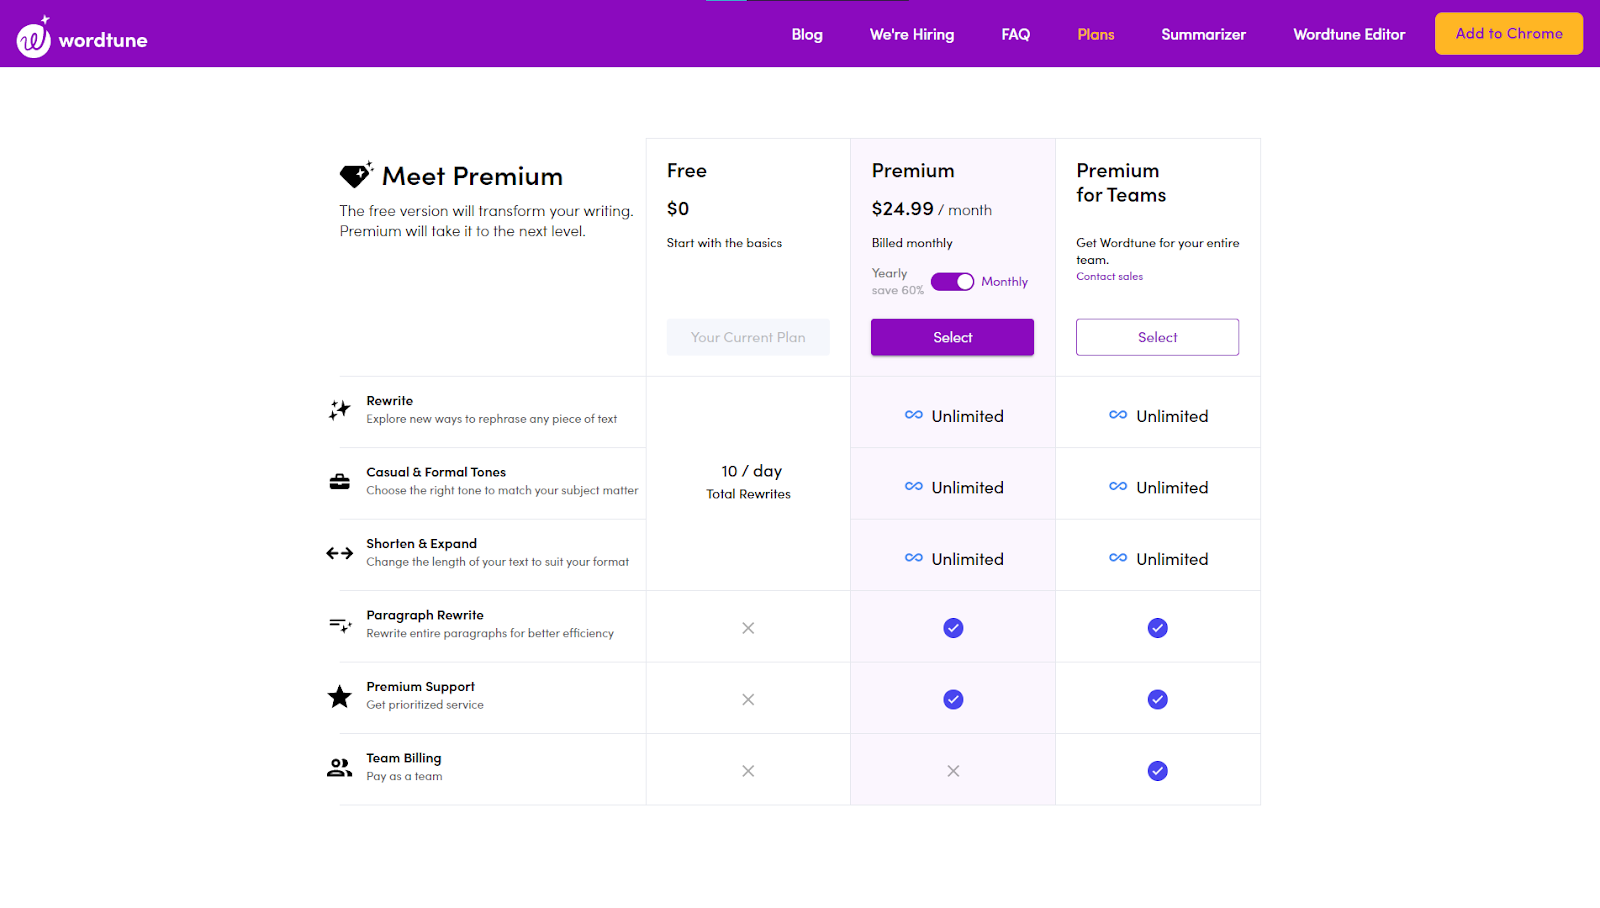Click the Wordtune logo icon
1600x908 pixels.
pyautogui.click(x=33, y=37)
